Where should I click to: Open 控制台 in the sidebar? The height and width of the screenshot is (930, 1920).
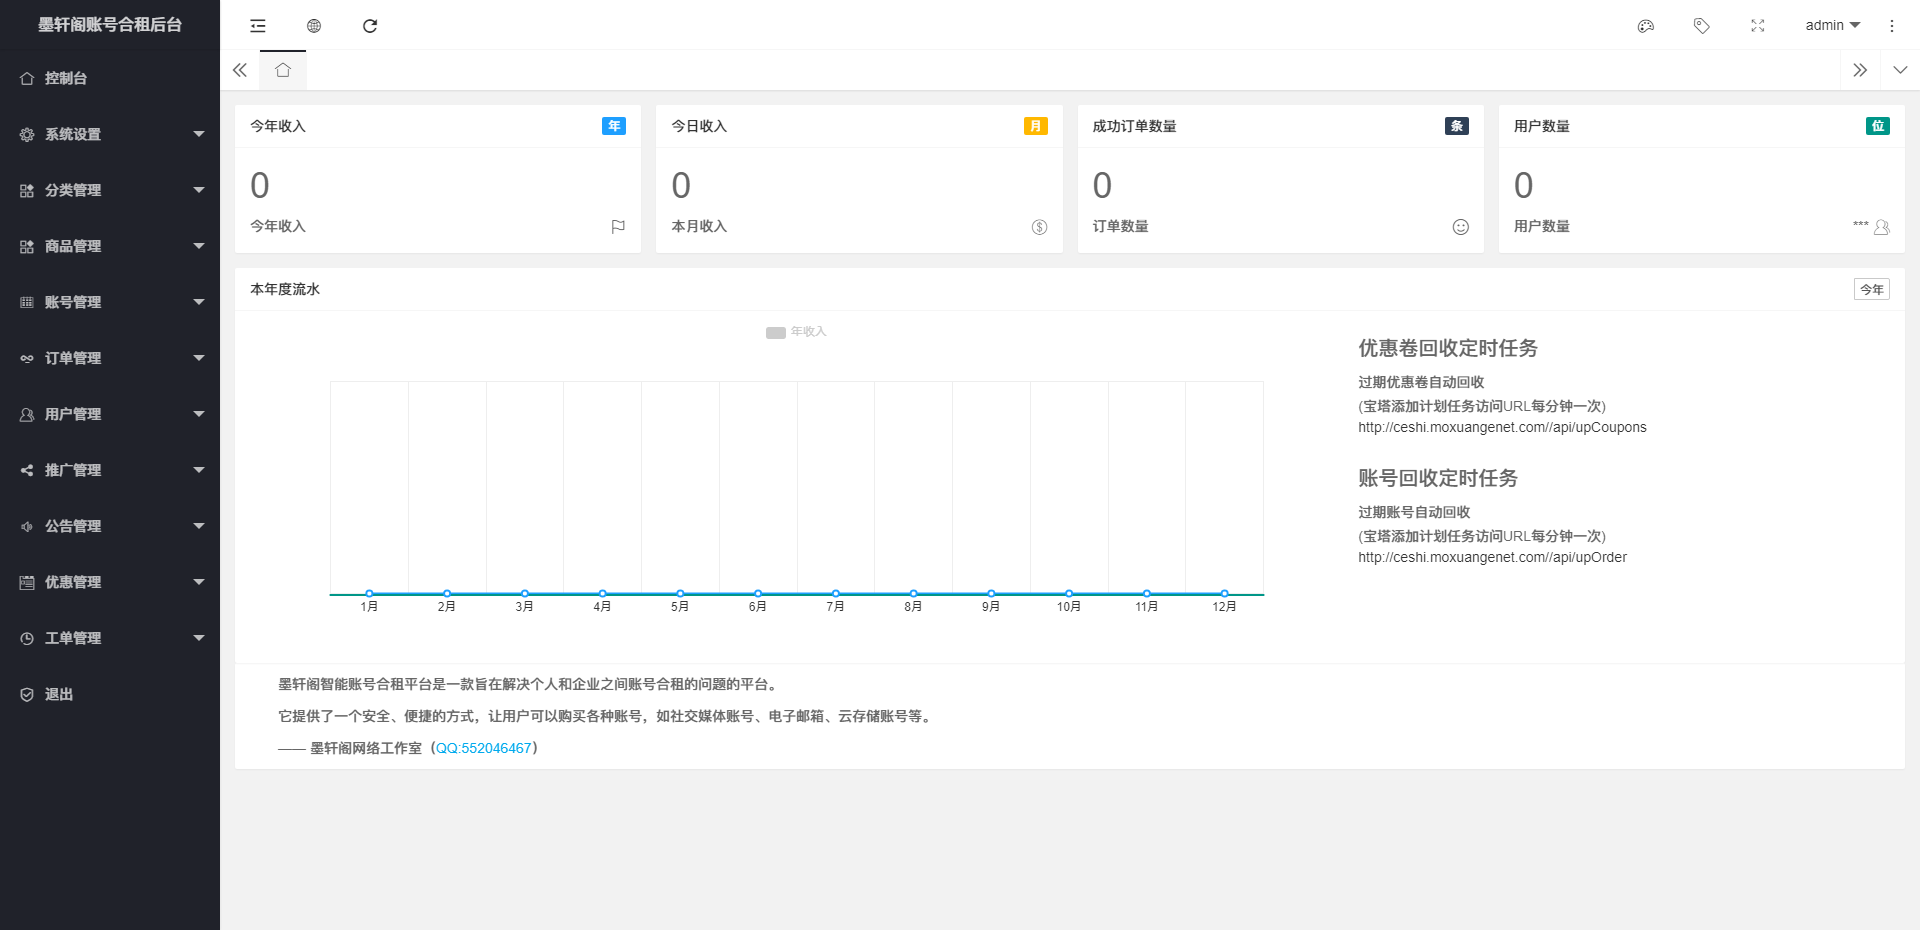110,78
